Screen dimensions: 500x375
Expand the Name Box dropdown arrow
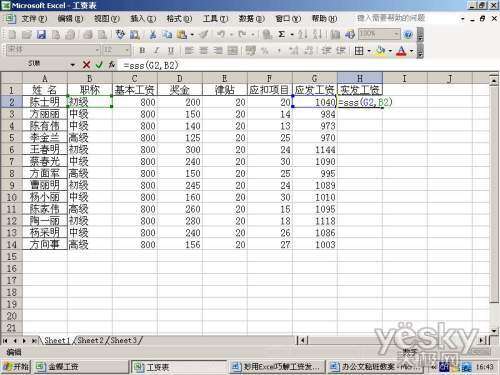tap(73, 65)
